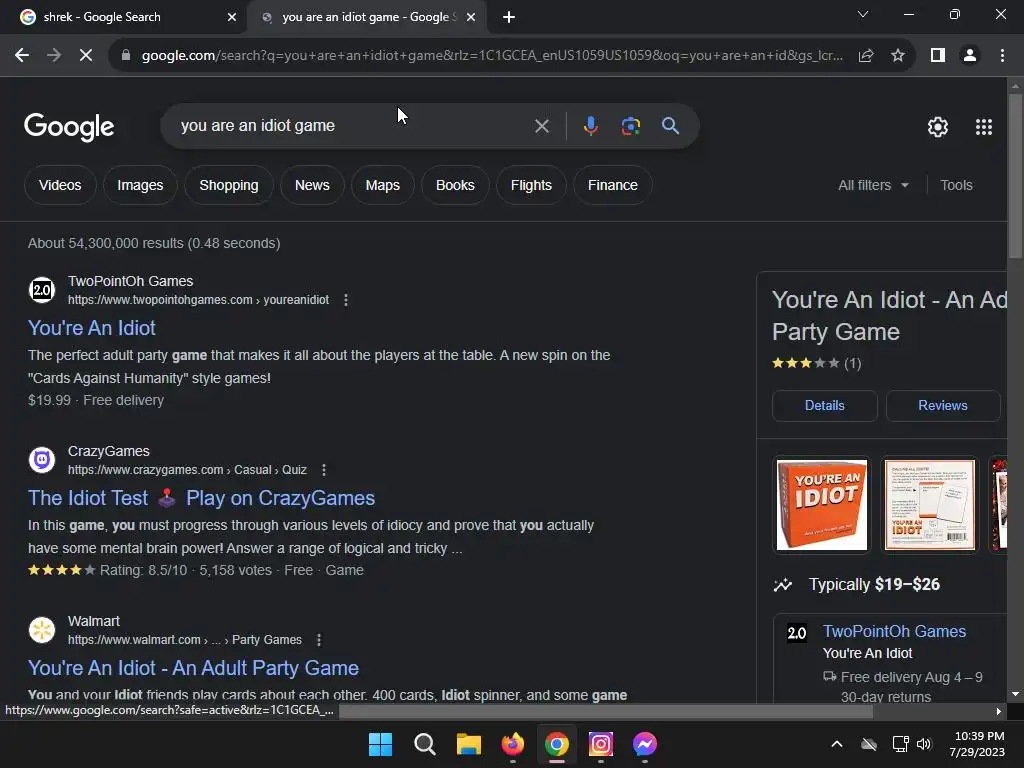This screenshot has height=768, width=1024.
Task: Open the Google apps grid
Action: (984, 127)
